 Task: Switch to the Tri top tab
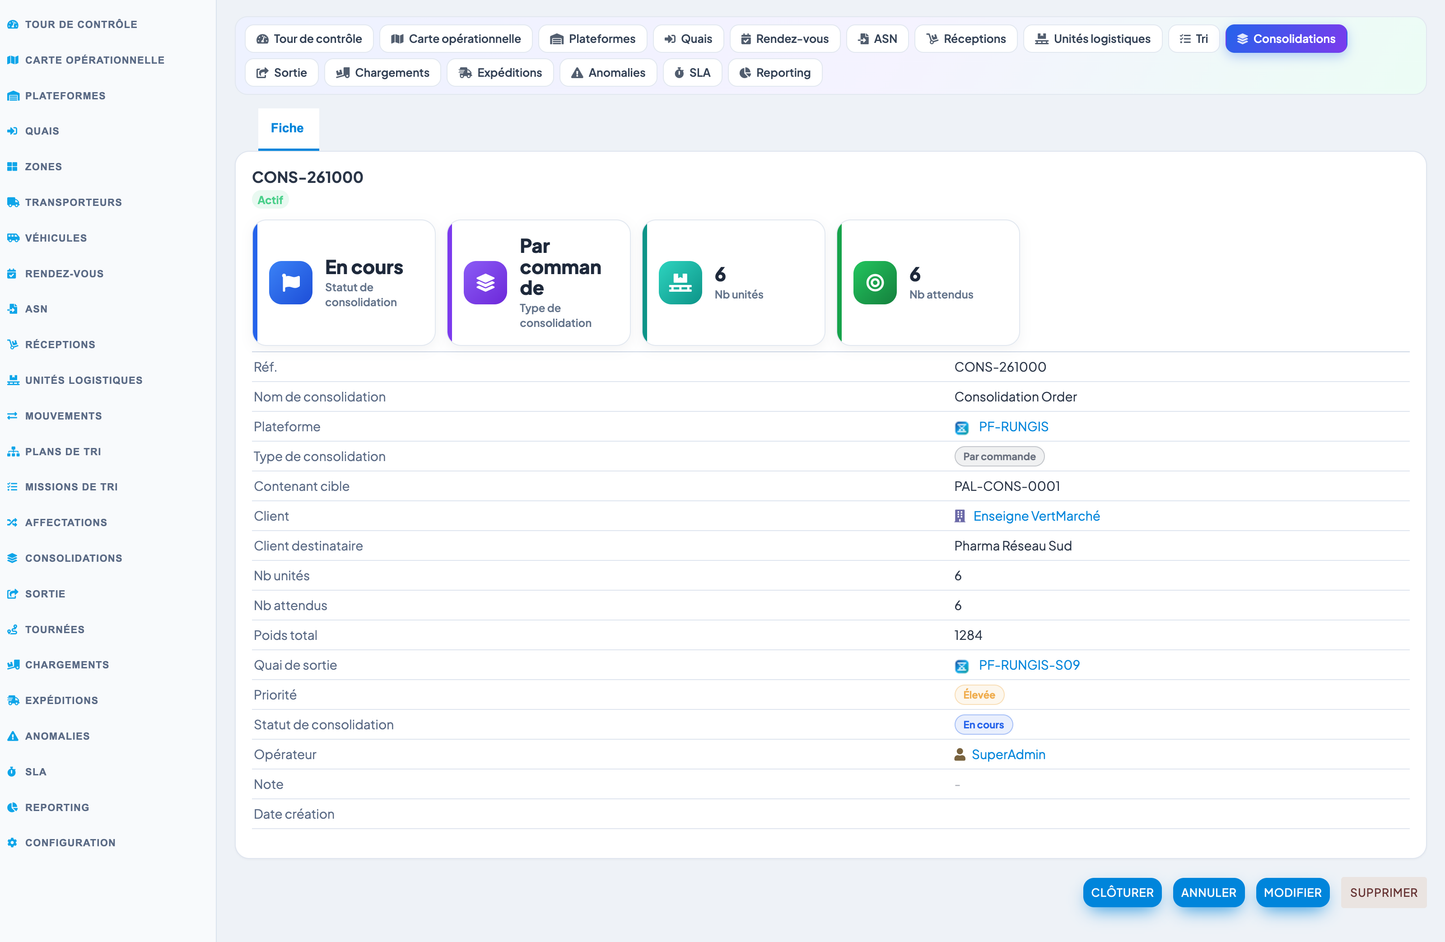click(x=1194, y=39)
